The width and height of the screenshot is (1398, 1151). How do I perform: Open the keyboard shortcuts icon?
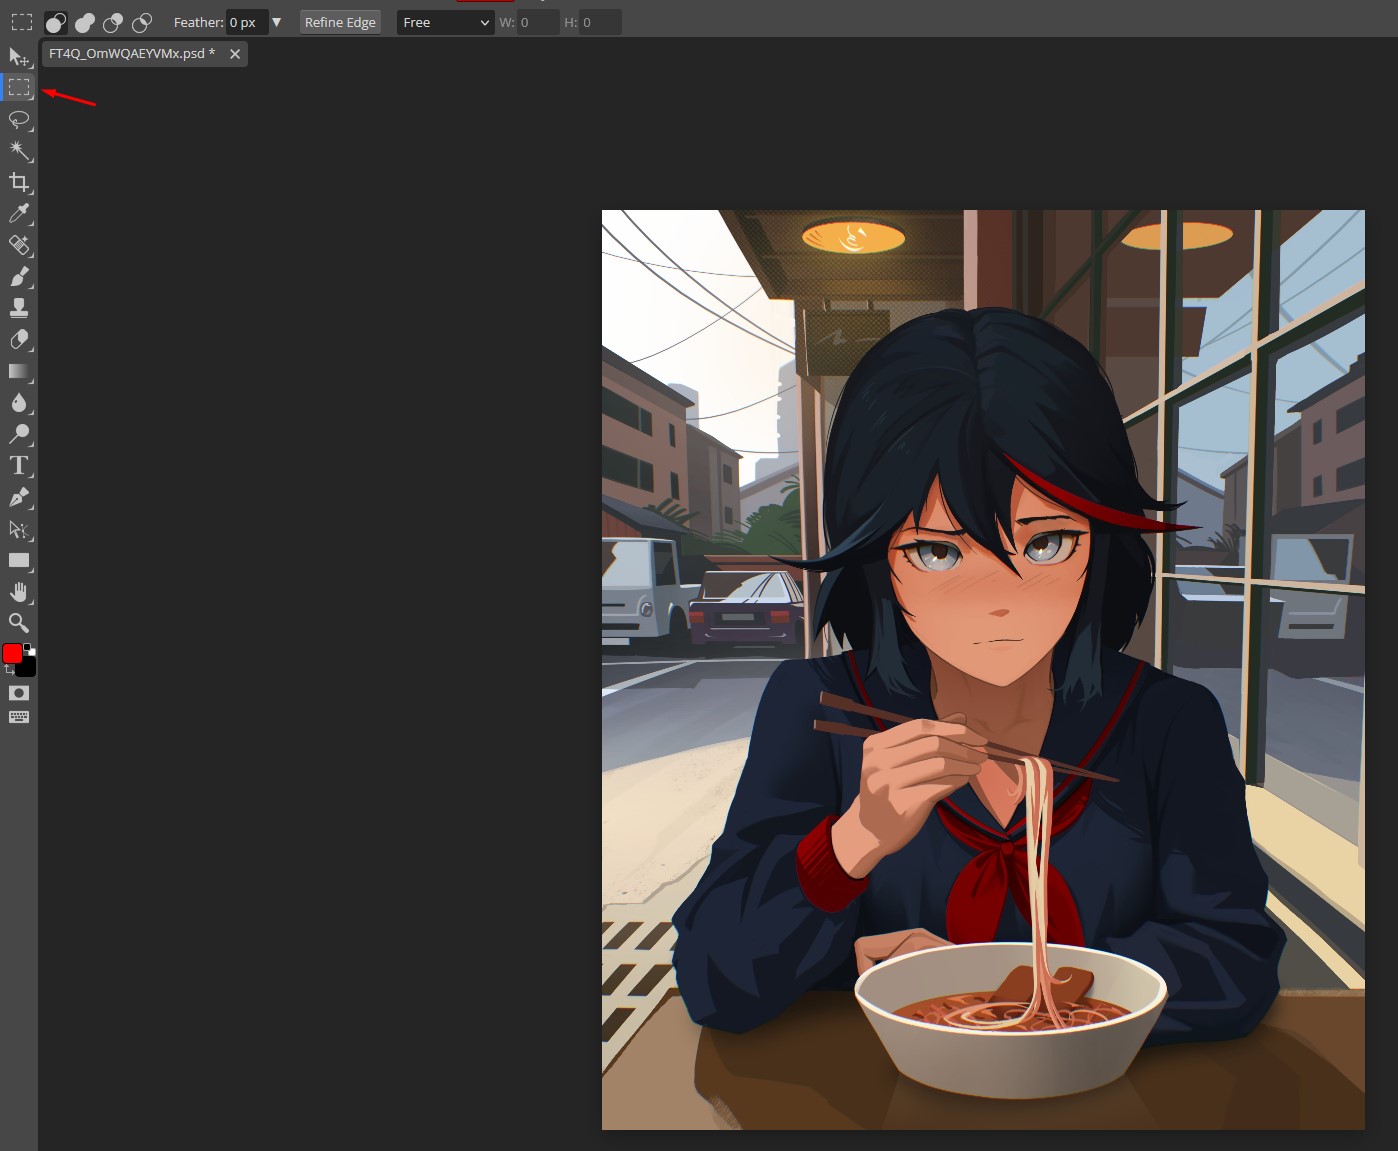tap(19, 717)
